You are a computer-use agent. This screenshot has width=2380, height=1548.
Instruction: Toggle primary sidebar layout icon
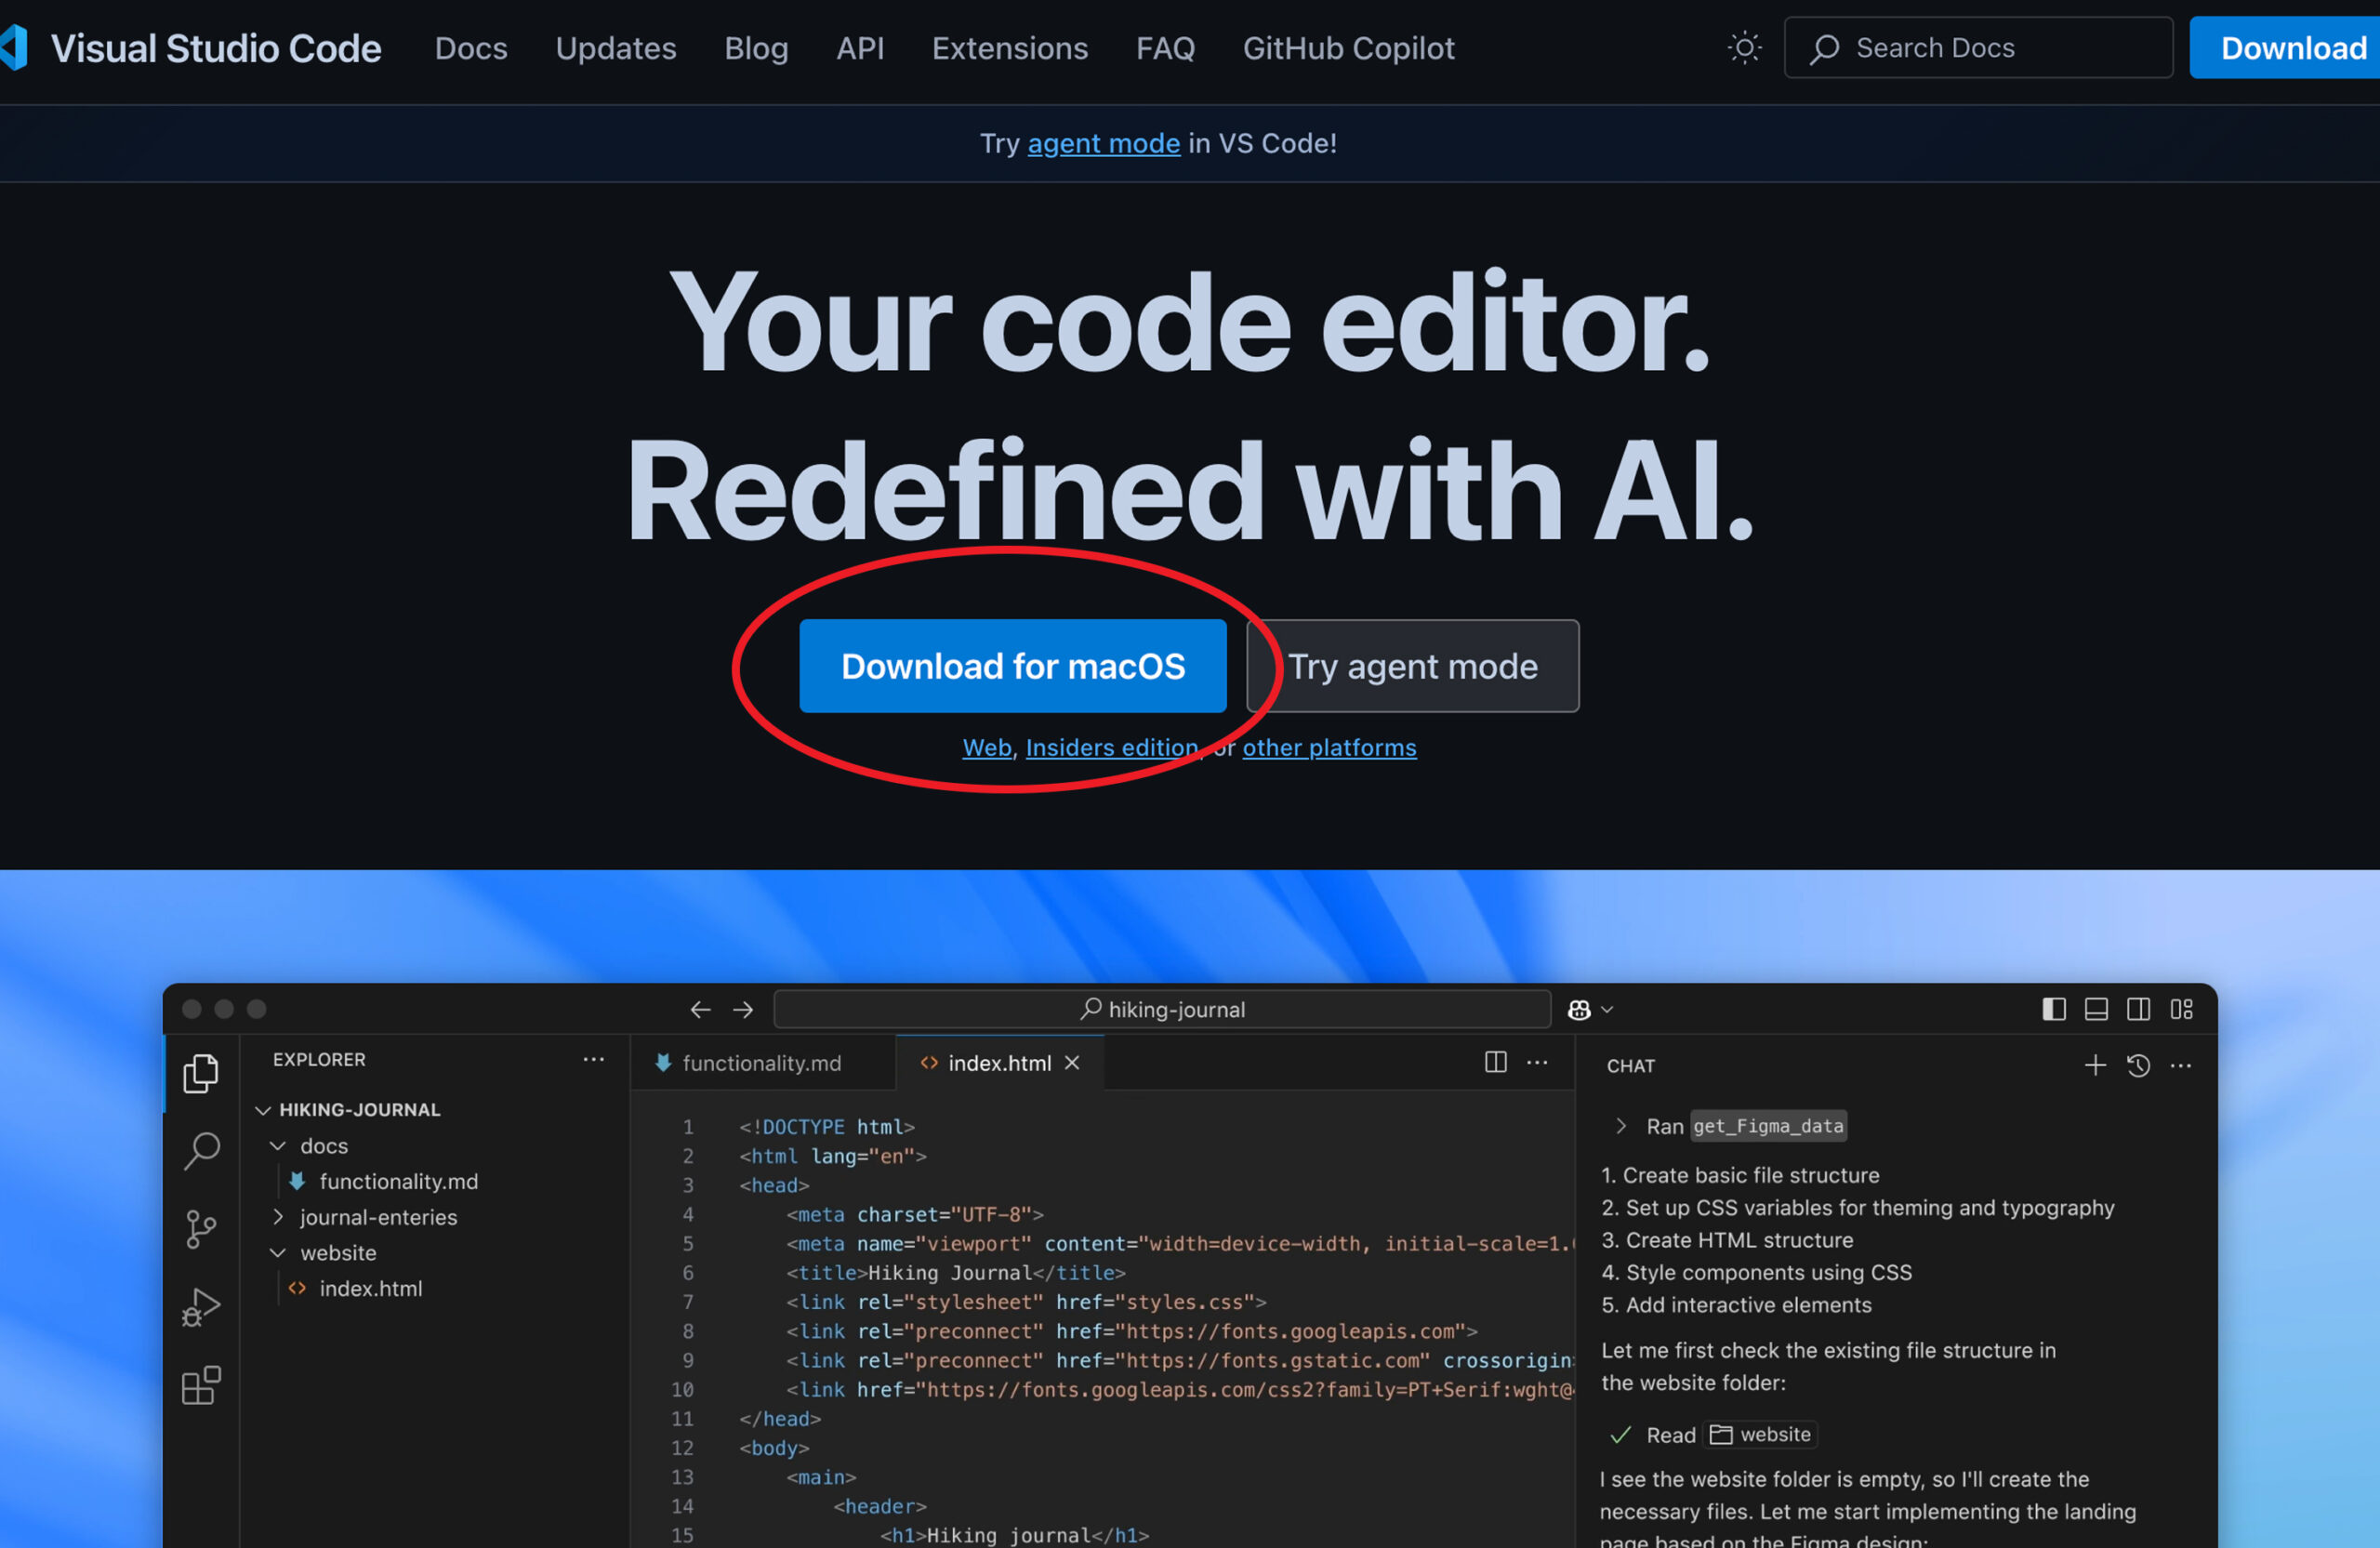pyautogui.click(x=2054, y=1009)
